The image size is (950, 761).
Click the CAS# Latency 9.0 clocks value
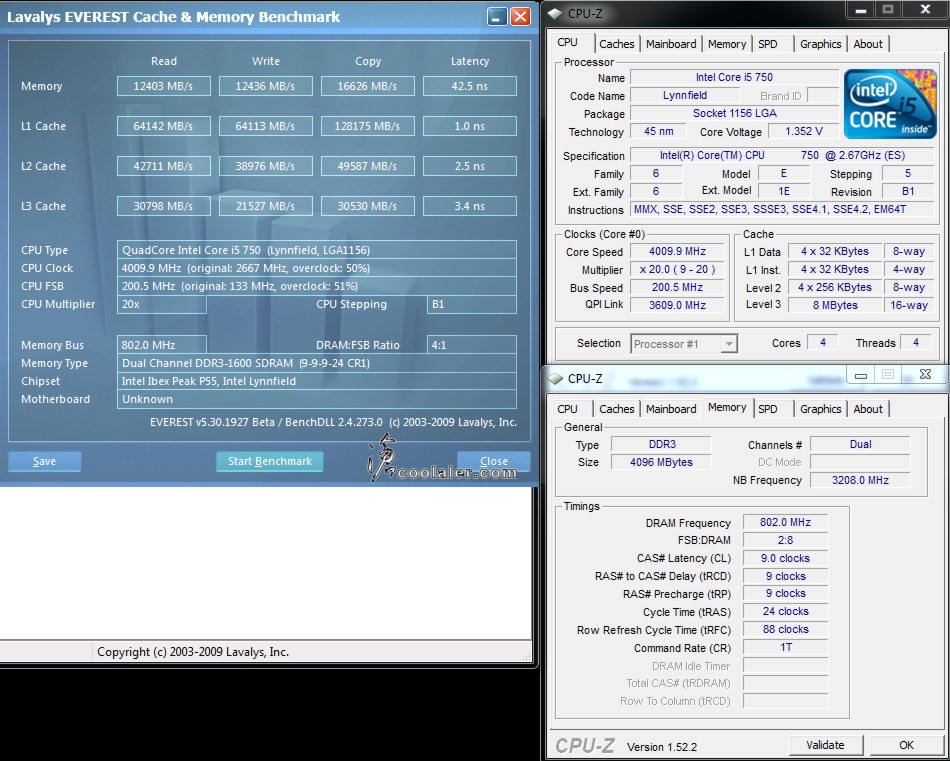click(x=785, y=559)
